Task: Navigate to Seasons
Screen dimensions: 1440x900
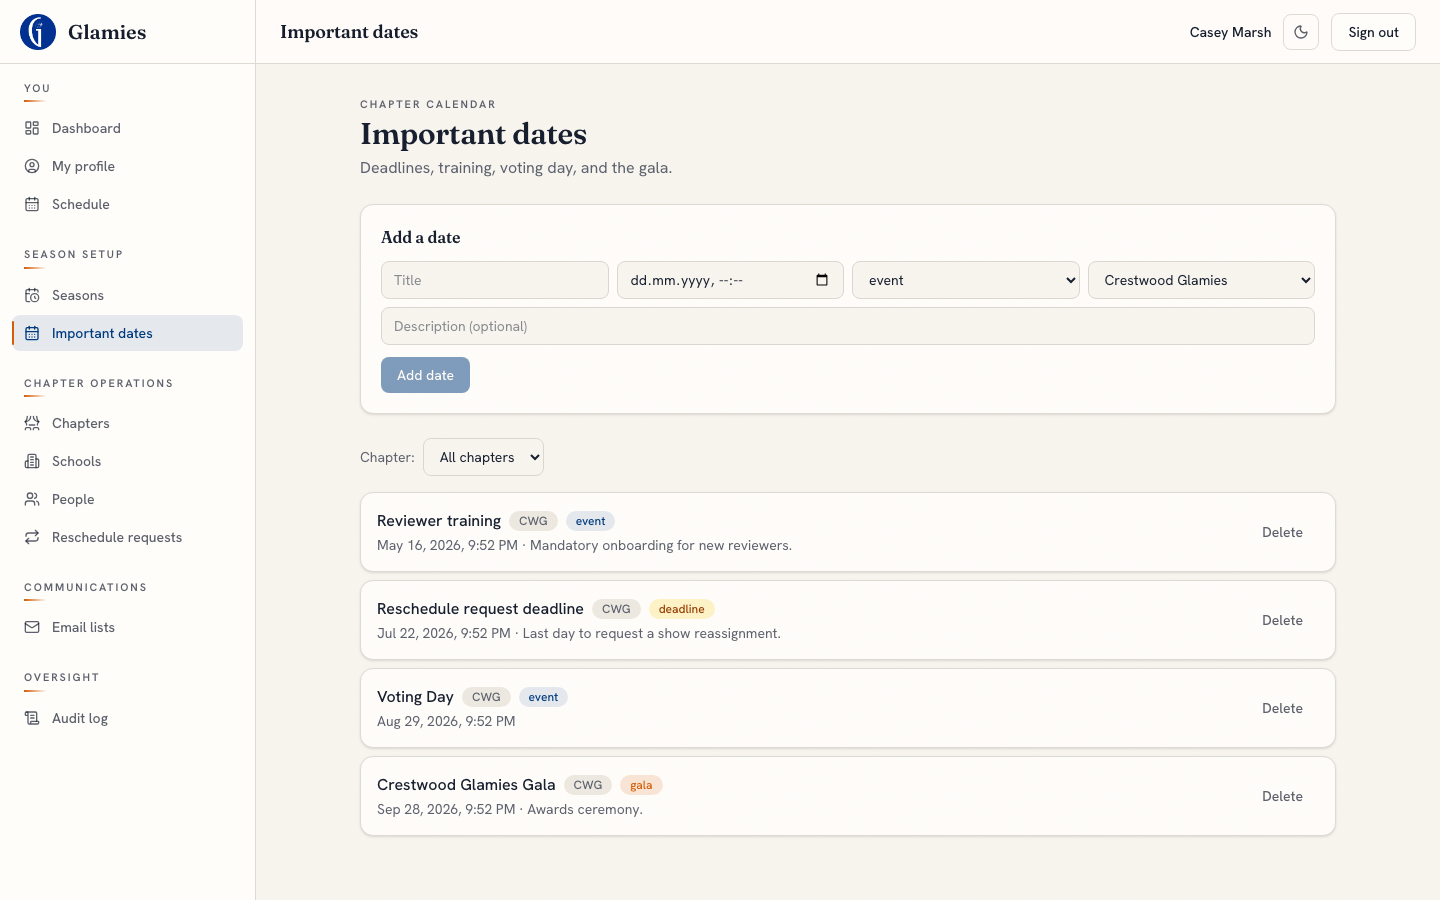Action: [x=128, y=295]
